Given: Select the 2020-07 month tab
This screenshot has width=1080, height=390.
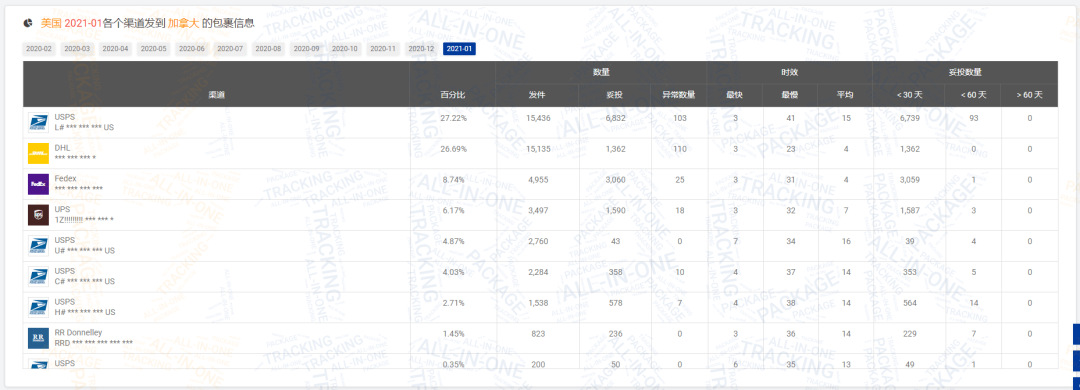Looking at the screenshot, I should 230,49.
